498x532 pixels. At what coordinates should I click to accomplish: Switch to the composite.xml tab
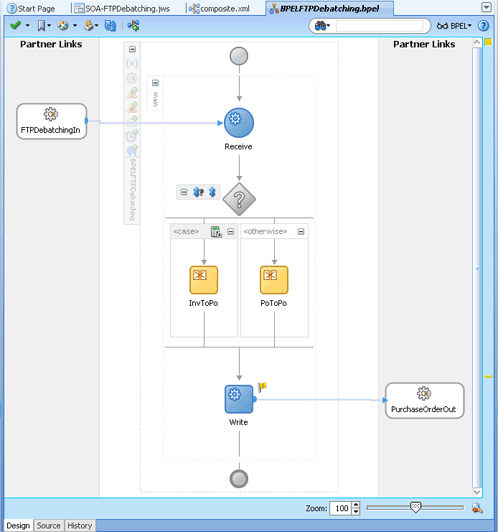(219, 8)
